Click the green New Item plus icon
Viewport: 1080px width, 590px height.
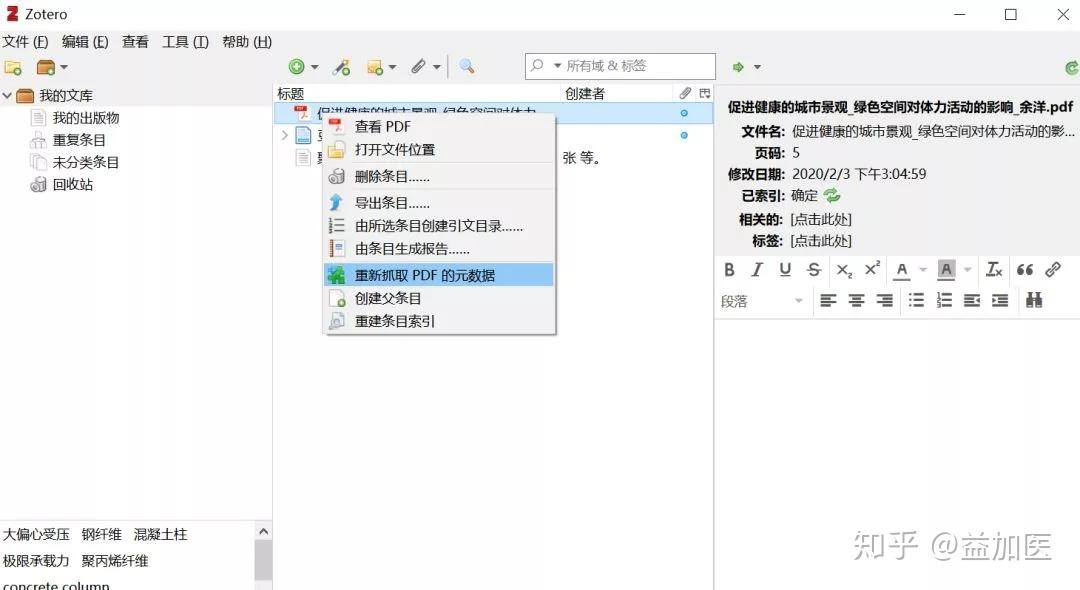tap(296, 67)
